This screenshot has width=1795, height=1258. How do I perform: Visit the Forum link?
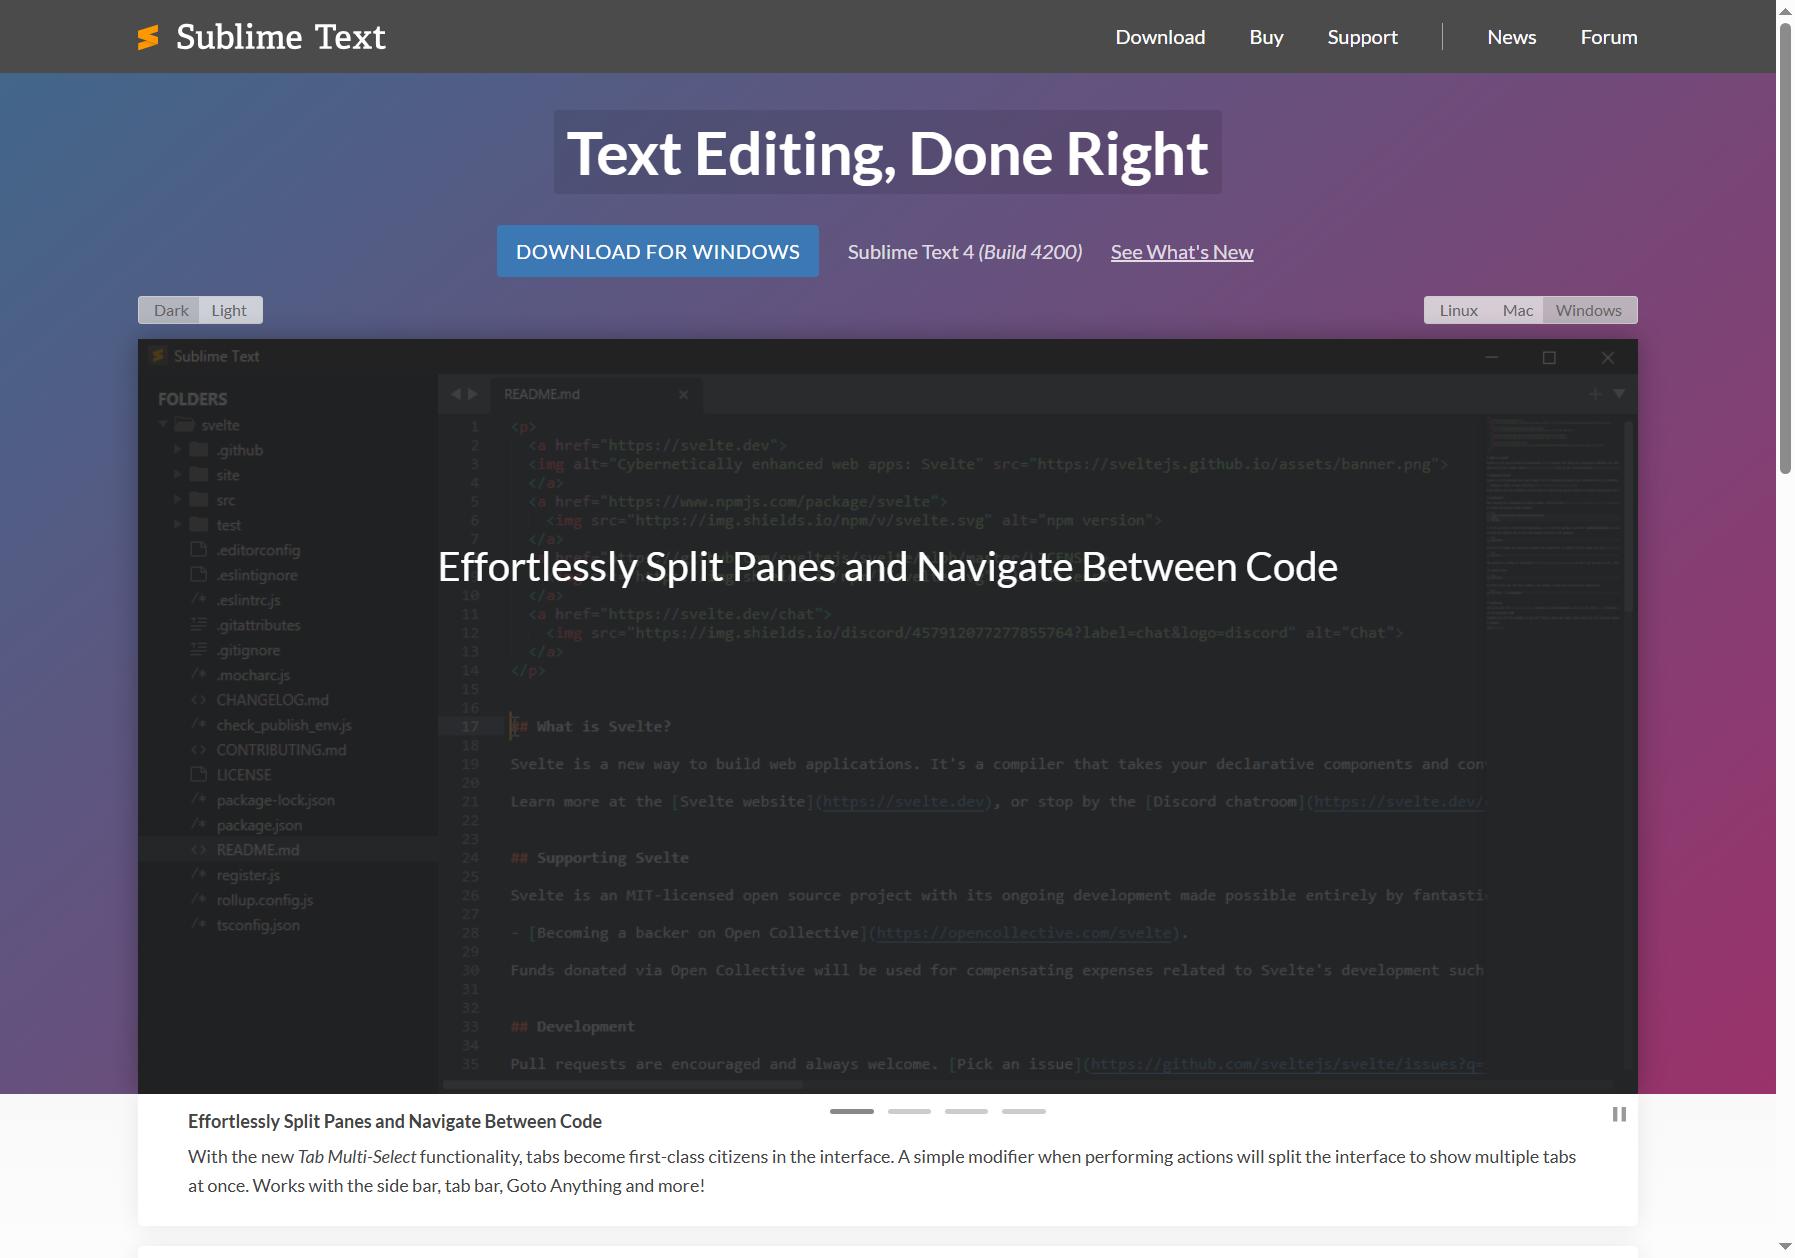click(x=1609, y=37)
